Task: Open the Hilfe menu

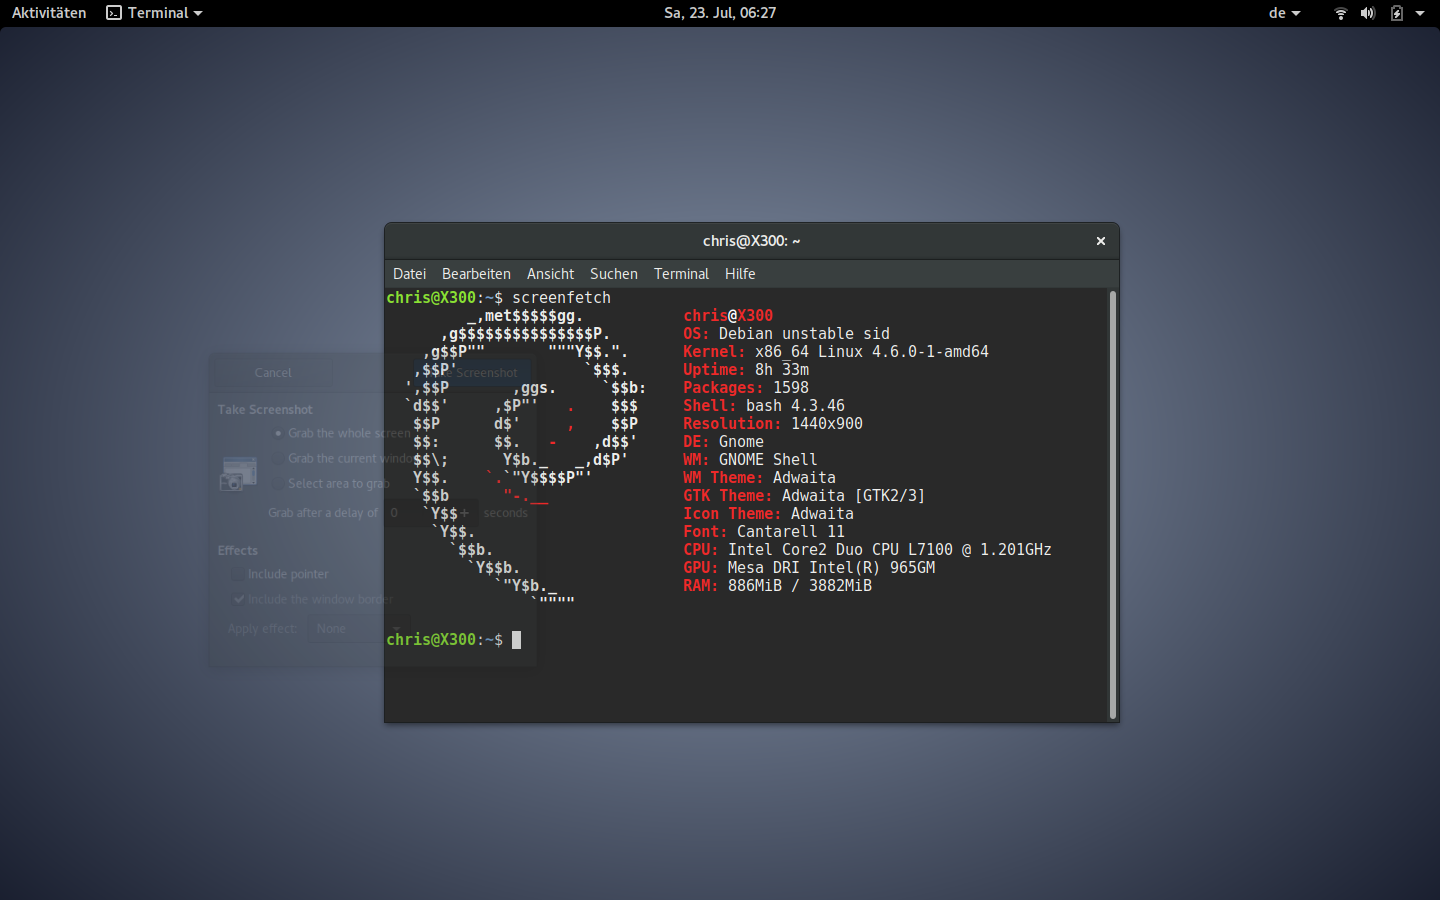Action: pyautogui.click(x=740, y=274)
